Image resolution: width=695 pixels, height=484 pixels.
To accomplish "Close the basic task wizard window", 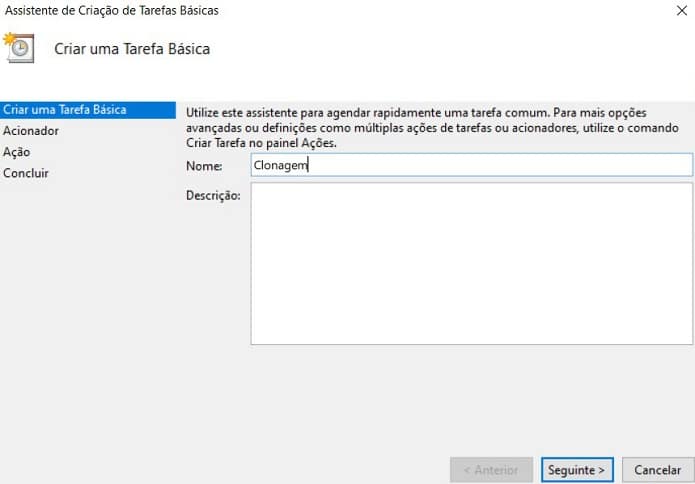I will [678, 11].
